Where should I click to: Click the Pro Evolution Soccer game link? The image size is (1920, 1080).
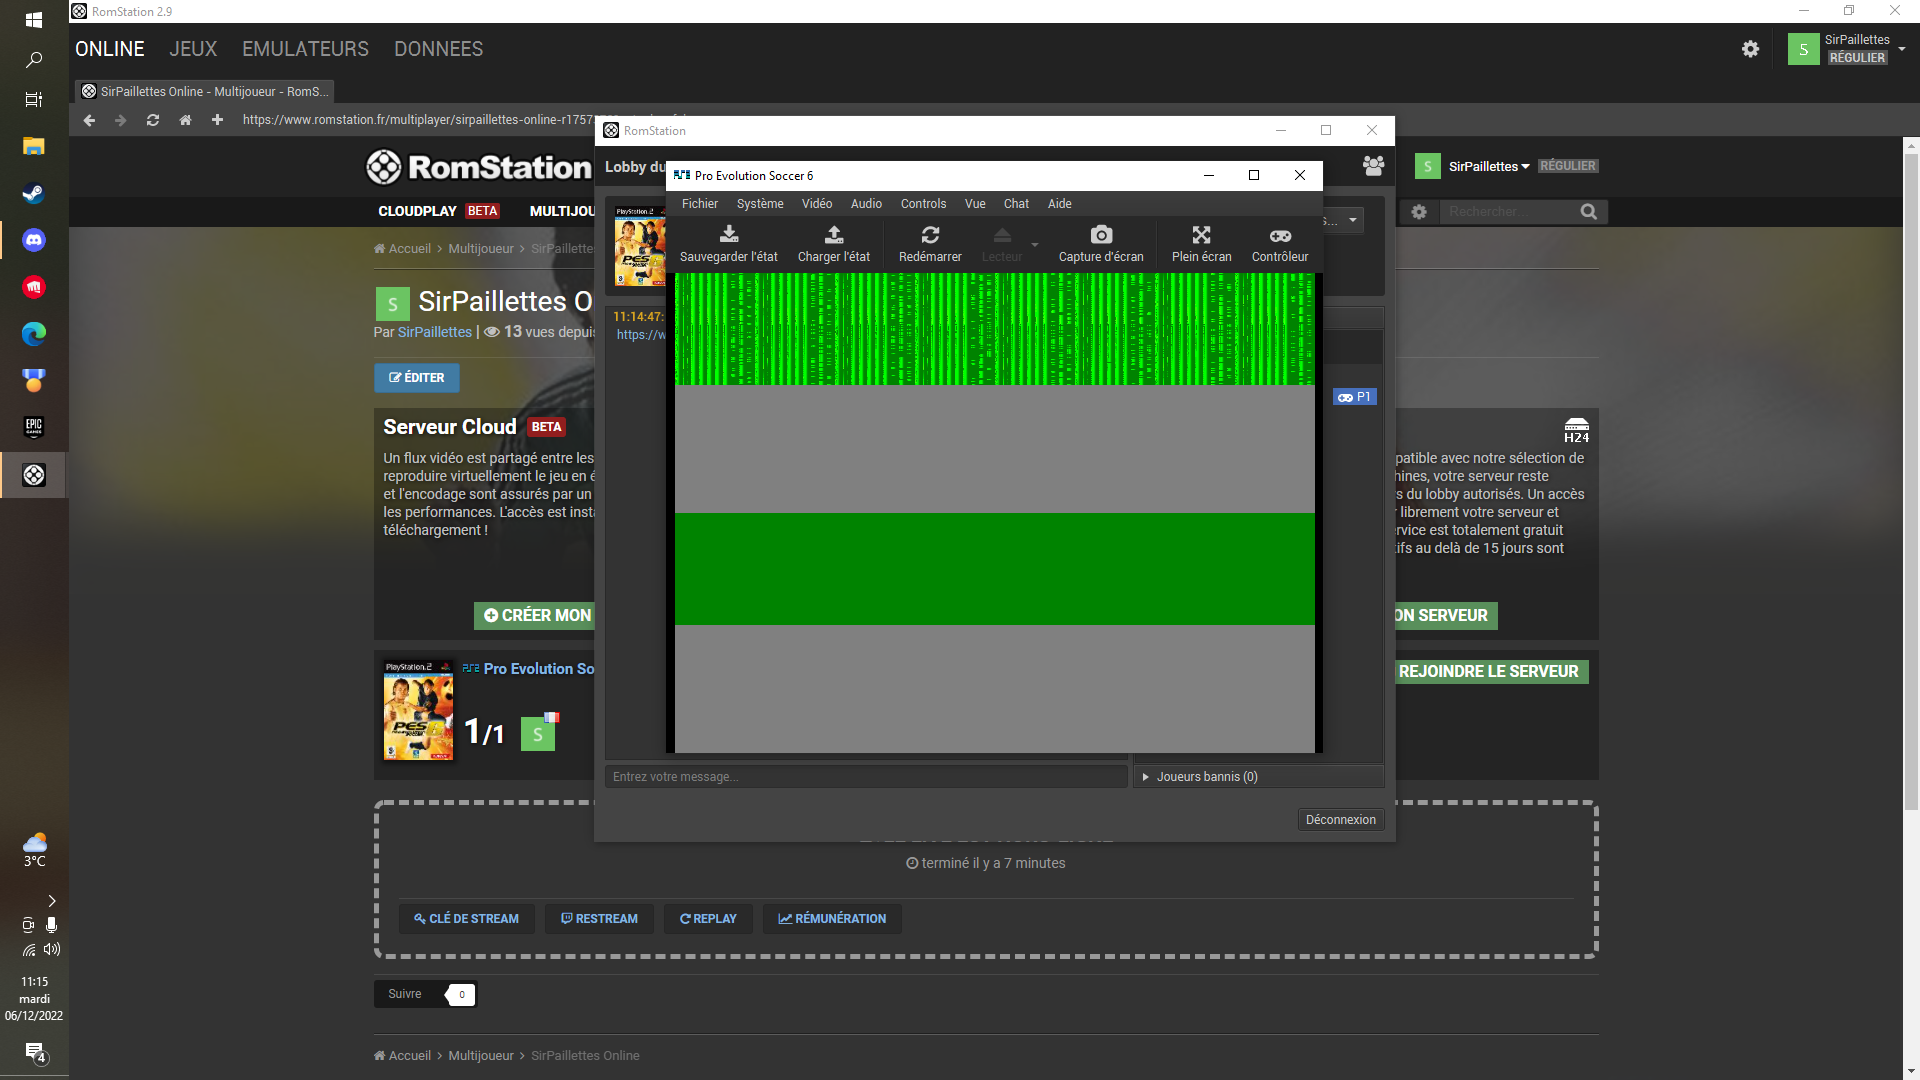538,669
